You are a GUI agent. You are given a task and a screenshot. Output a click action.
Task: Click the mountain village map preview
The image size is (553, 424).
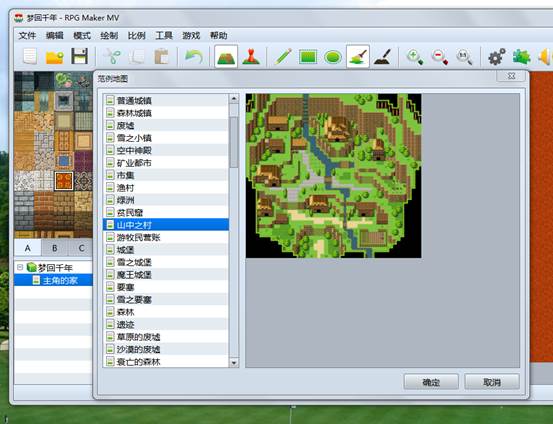click(x=333, y=176)
